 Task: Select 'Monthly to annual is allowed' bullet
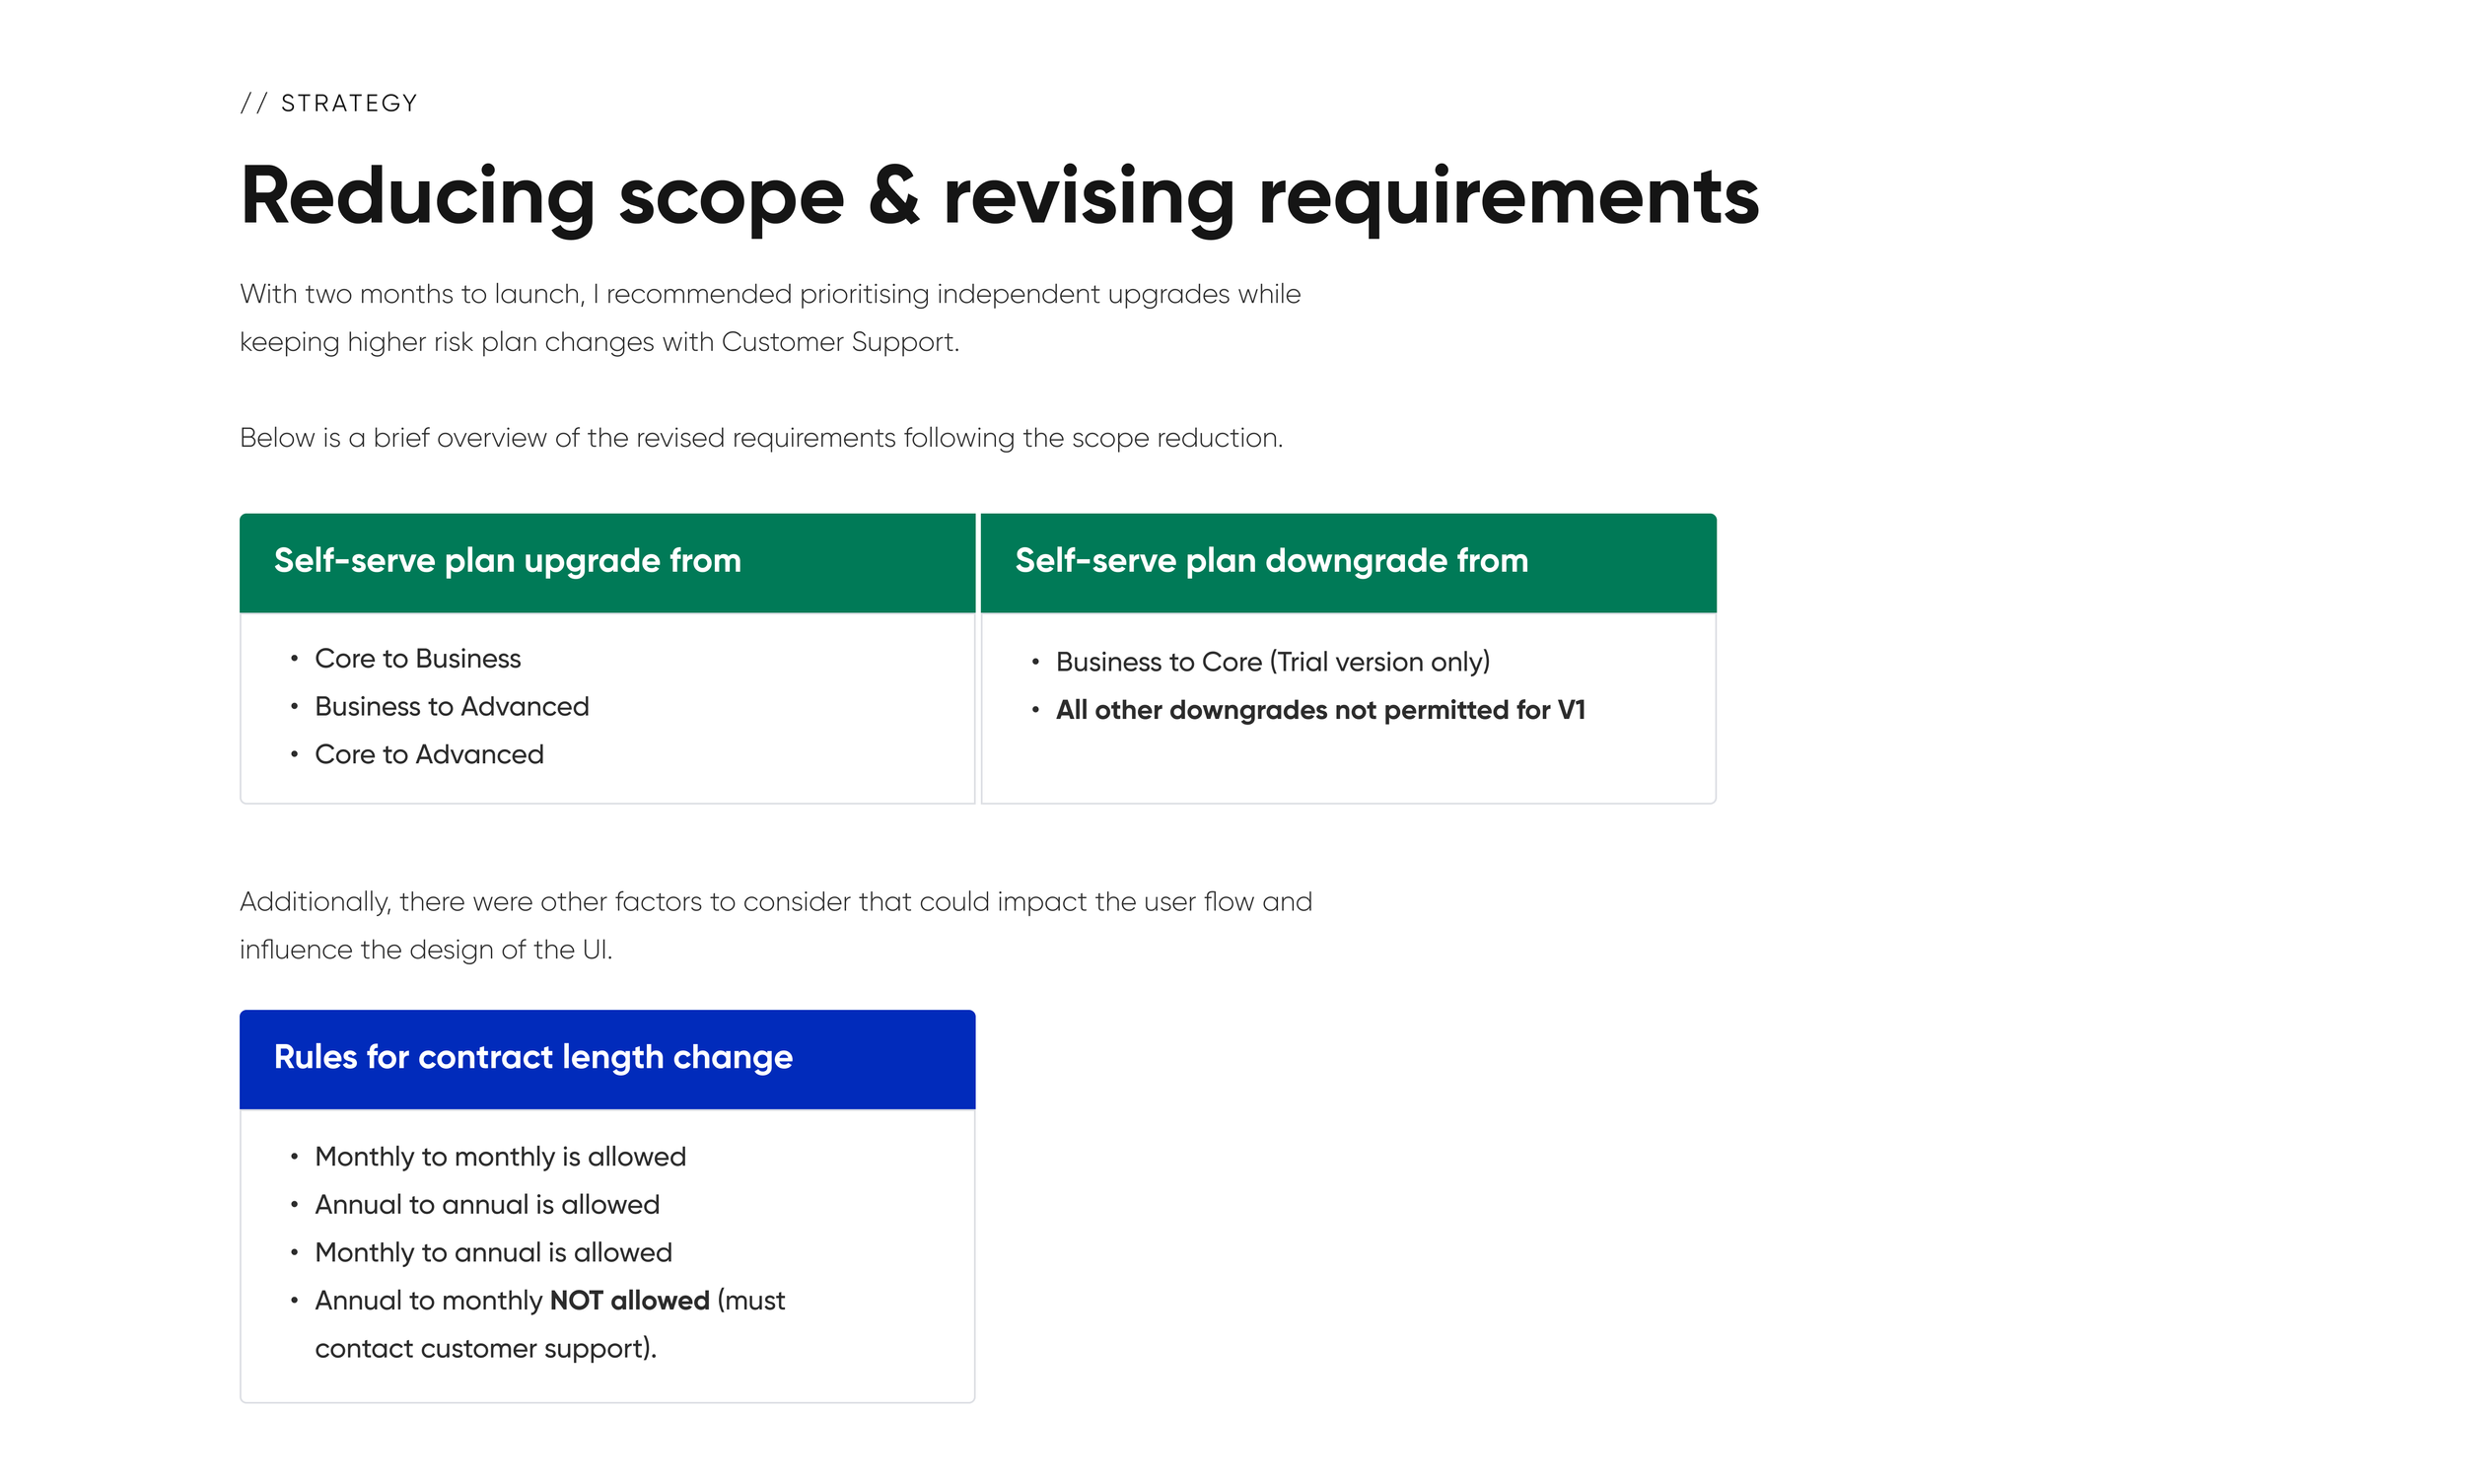(x=492, y=1252)
